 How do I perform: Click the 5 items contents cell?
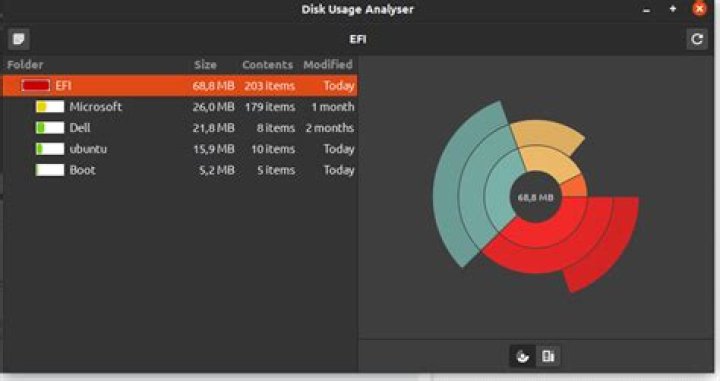pos(276,170)
